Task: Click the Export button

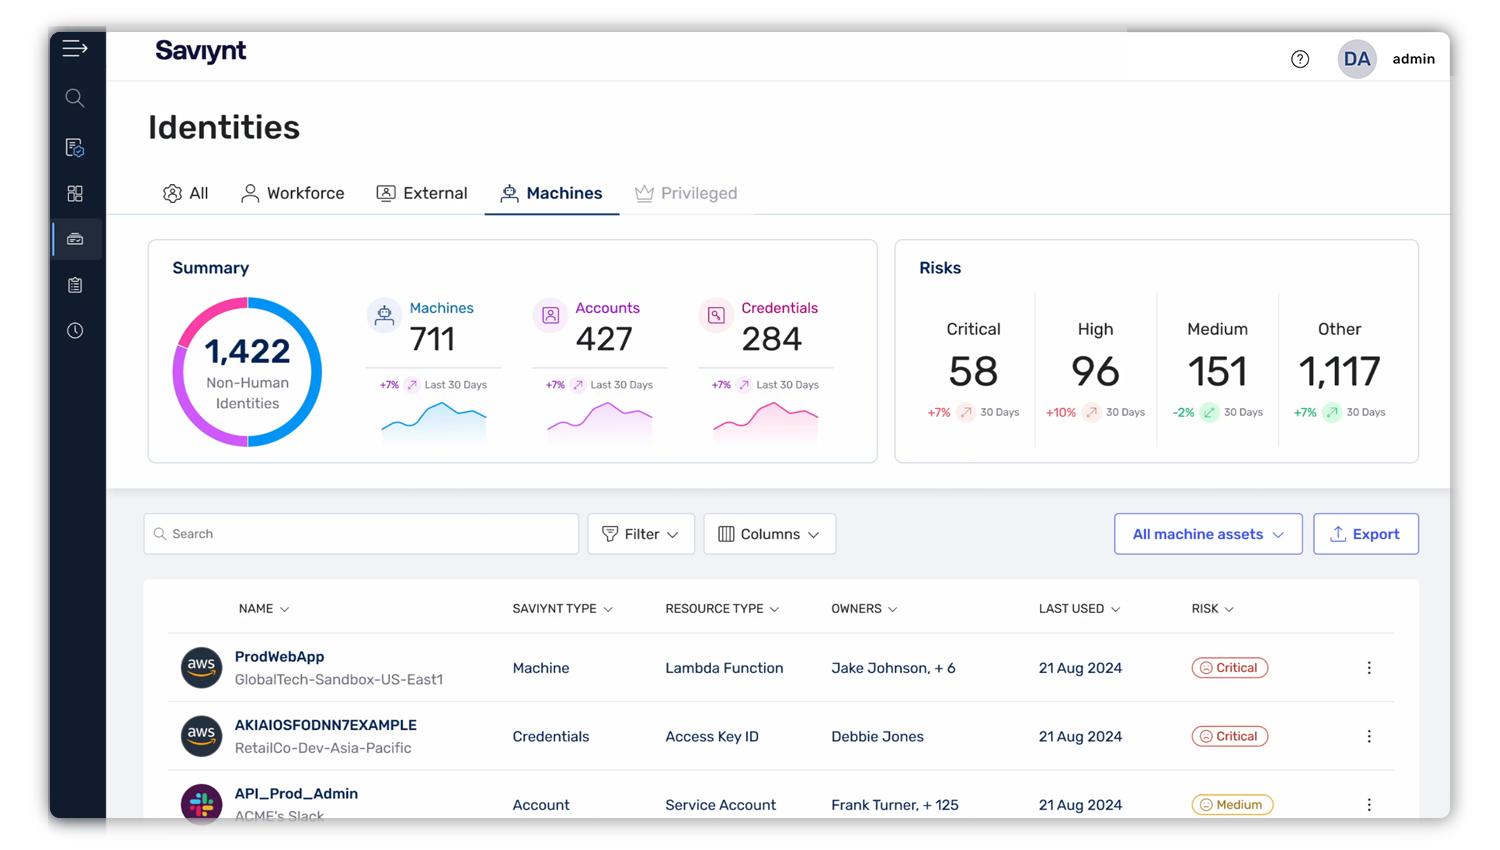Action: coord(1366,534)
